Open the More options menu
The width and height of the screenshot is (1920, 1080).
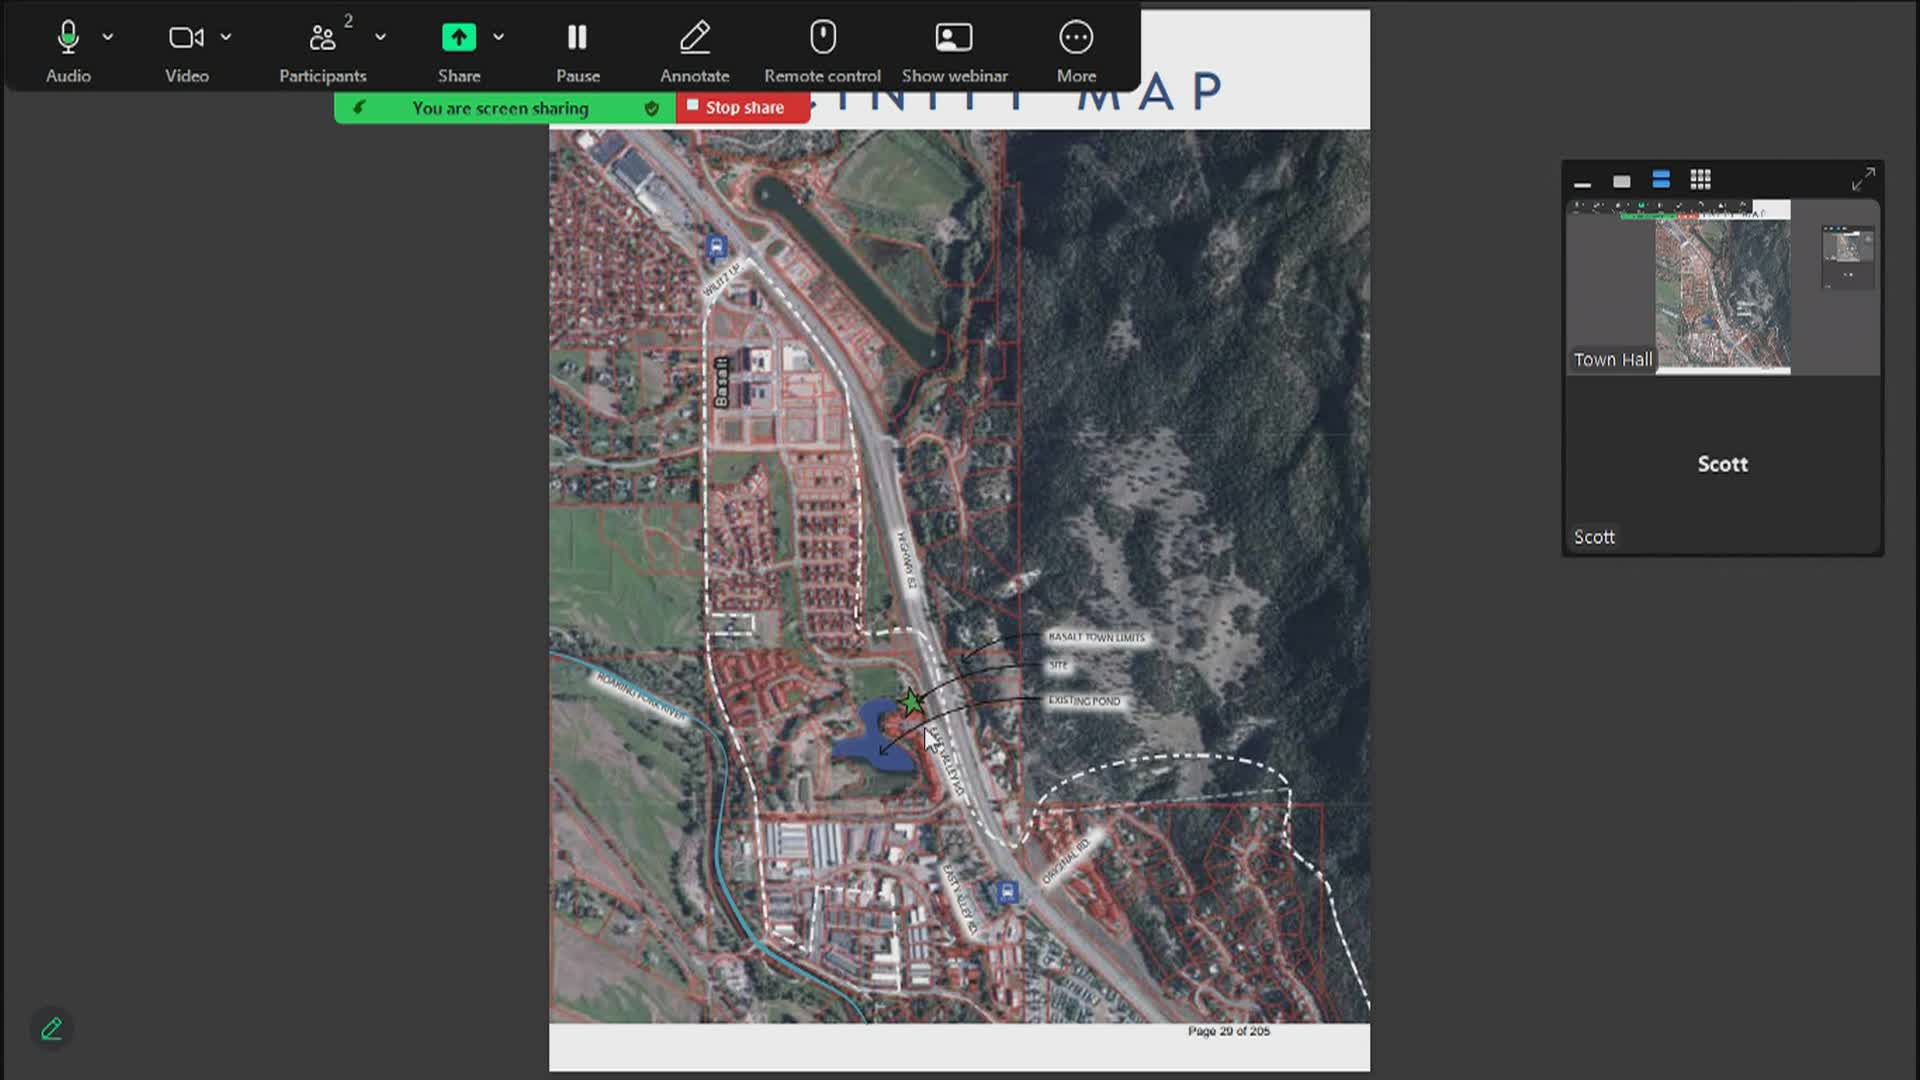[x=1076, y=37]
